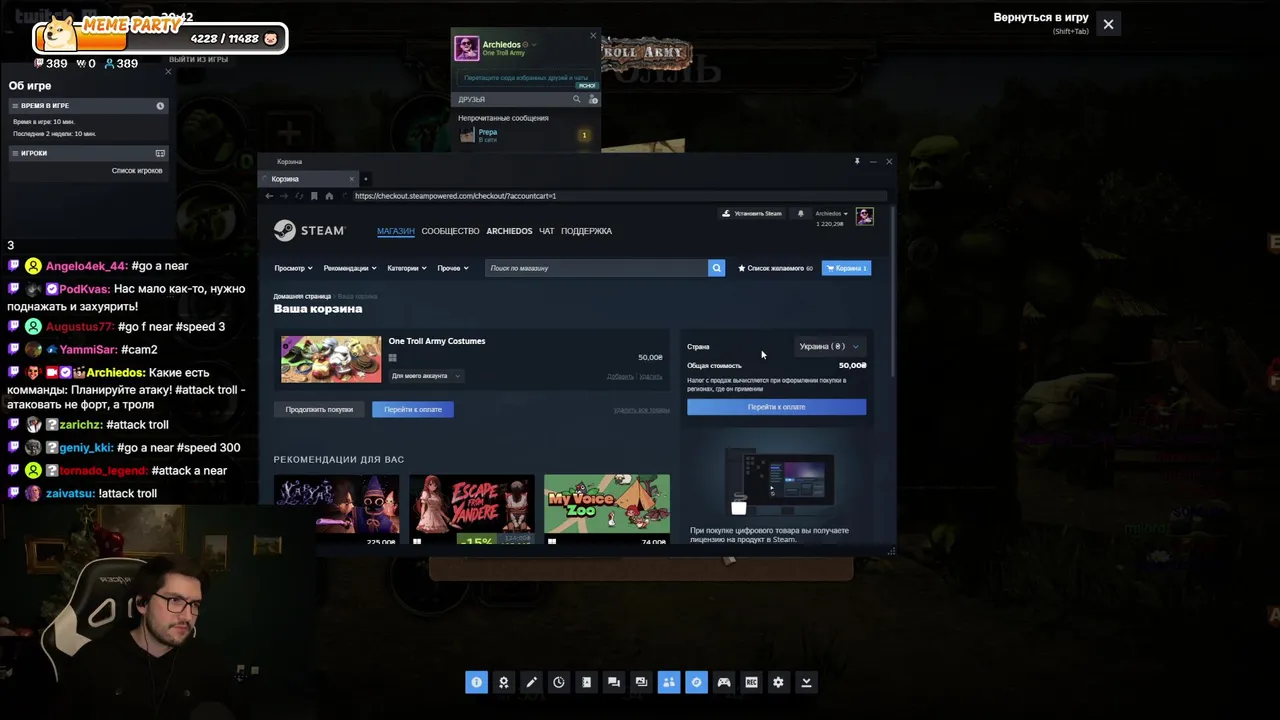The image size is (1280, 720).
Task: Open the downloads arrow icon in overlay bar
Action: point(806,682)
